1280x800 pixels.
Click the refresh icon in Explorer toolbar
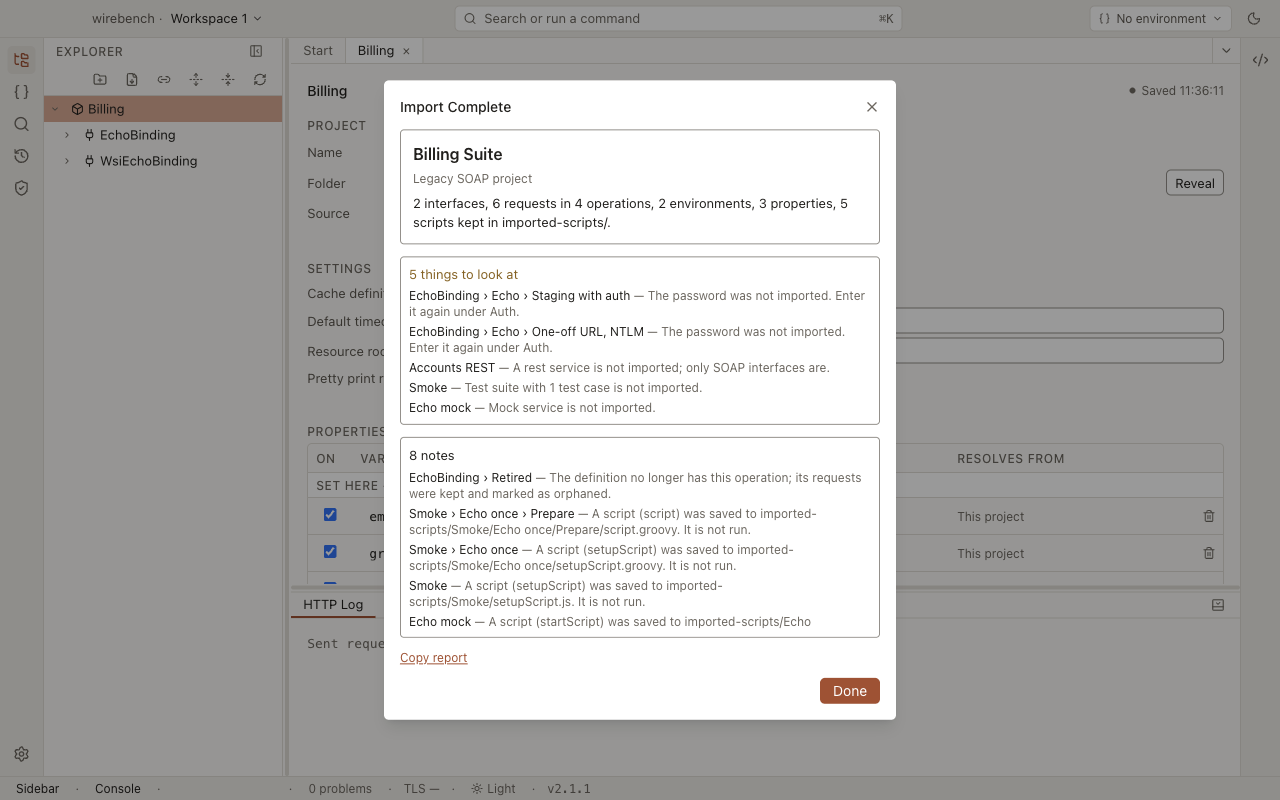pos(260,79)
